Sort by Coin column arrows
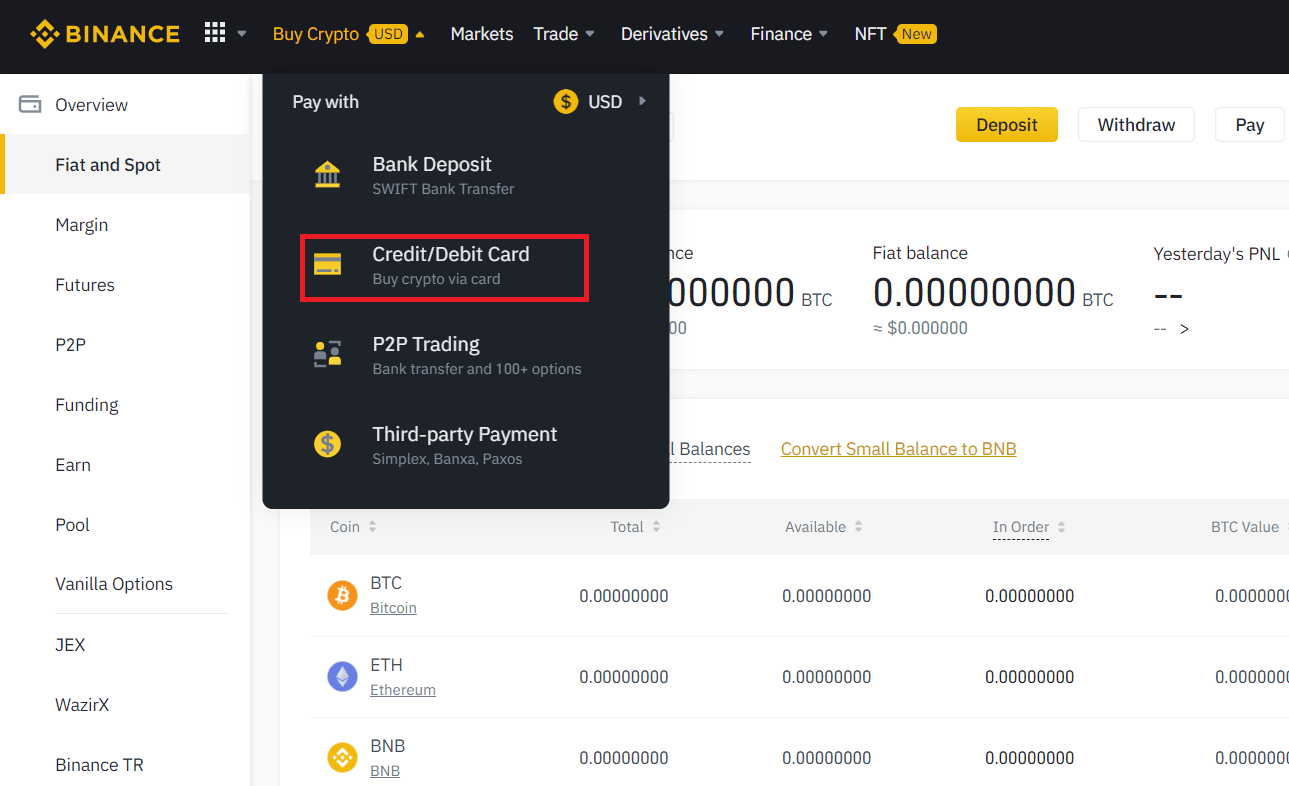The height and width of the screenshot is (786, 1289). click(372, 527)
